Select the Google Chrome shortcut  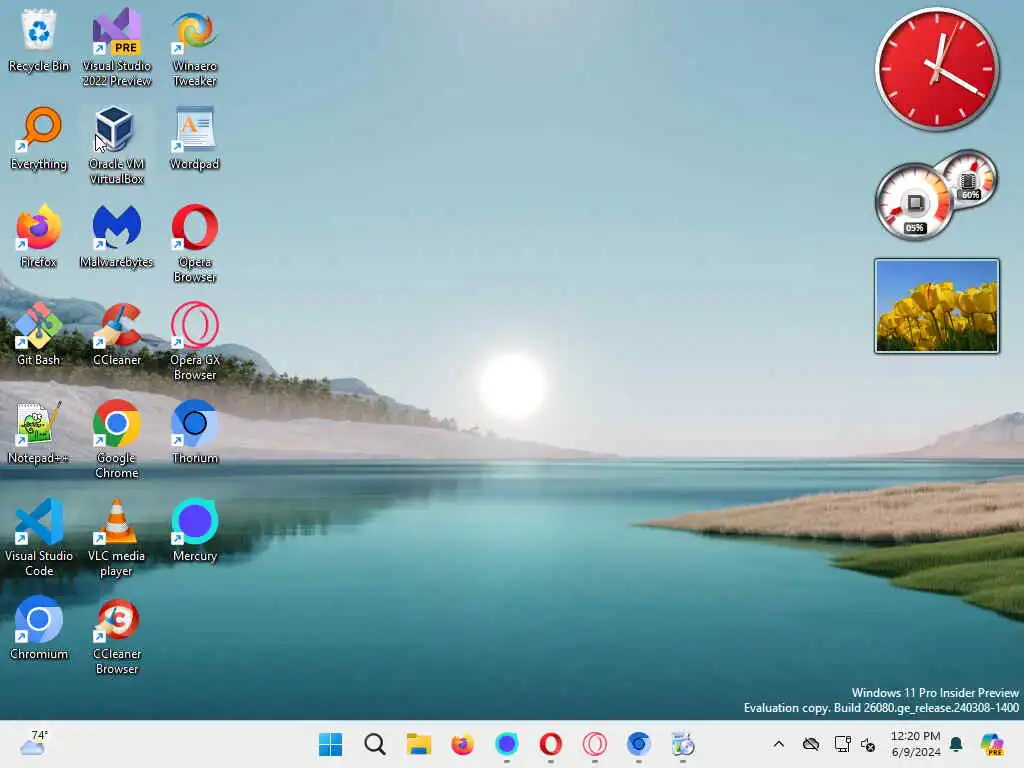click(x=117, y=440)
